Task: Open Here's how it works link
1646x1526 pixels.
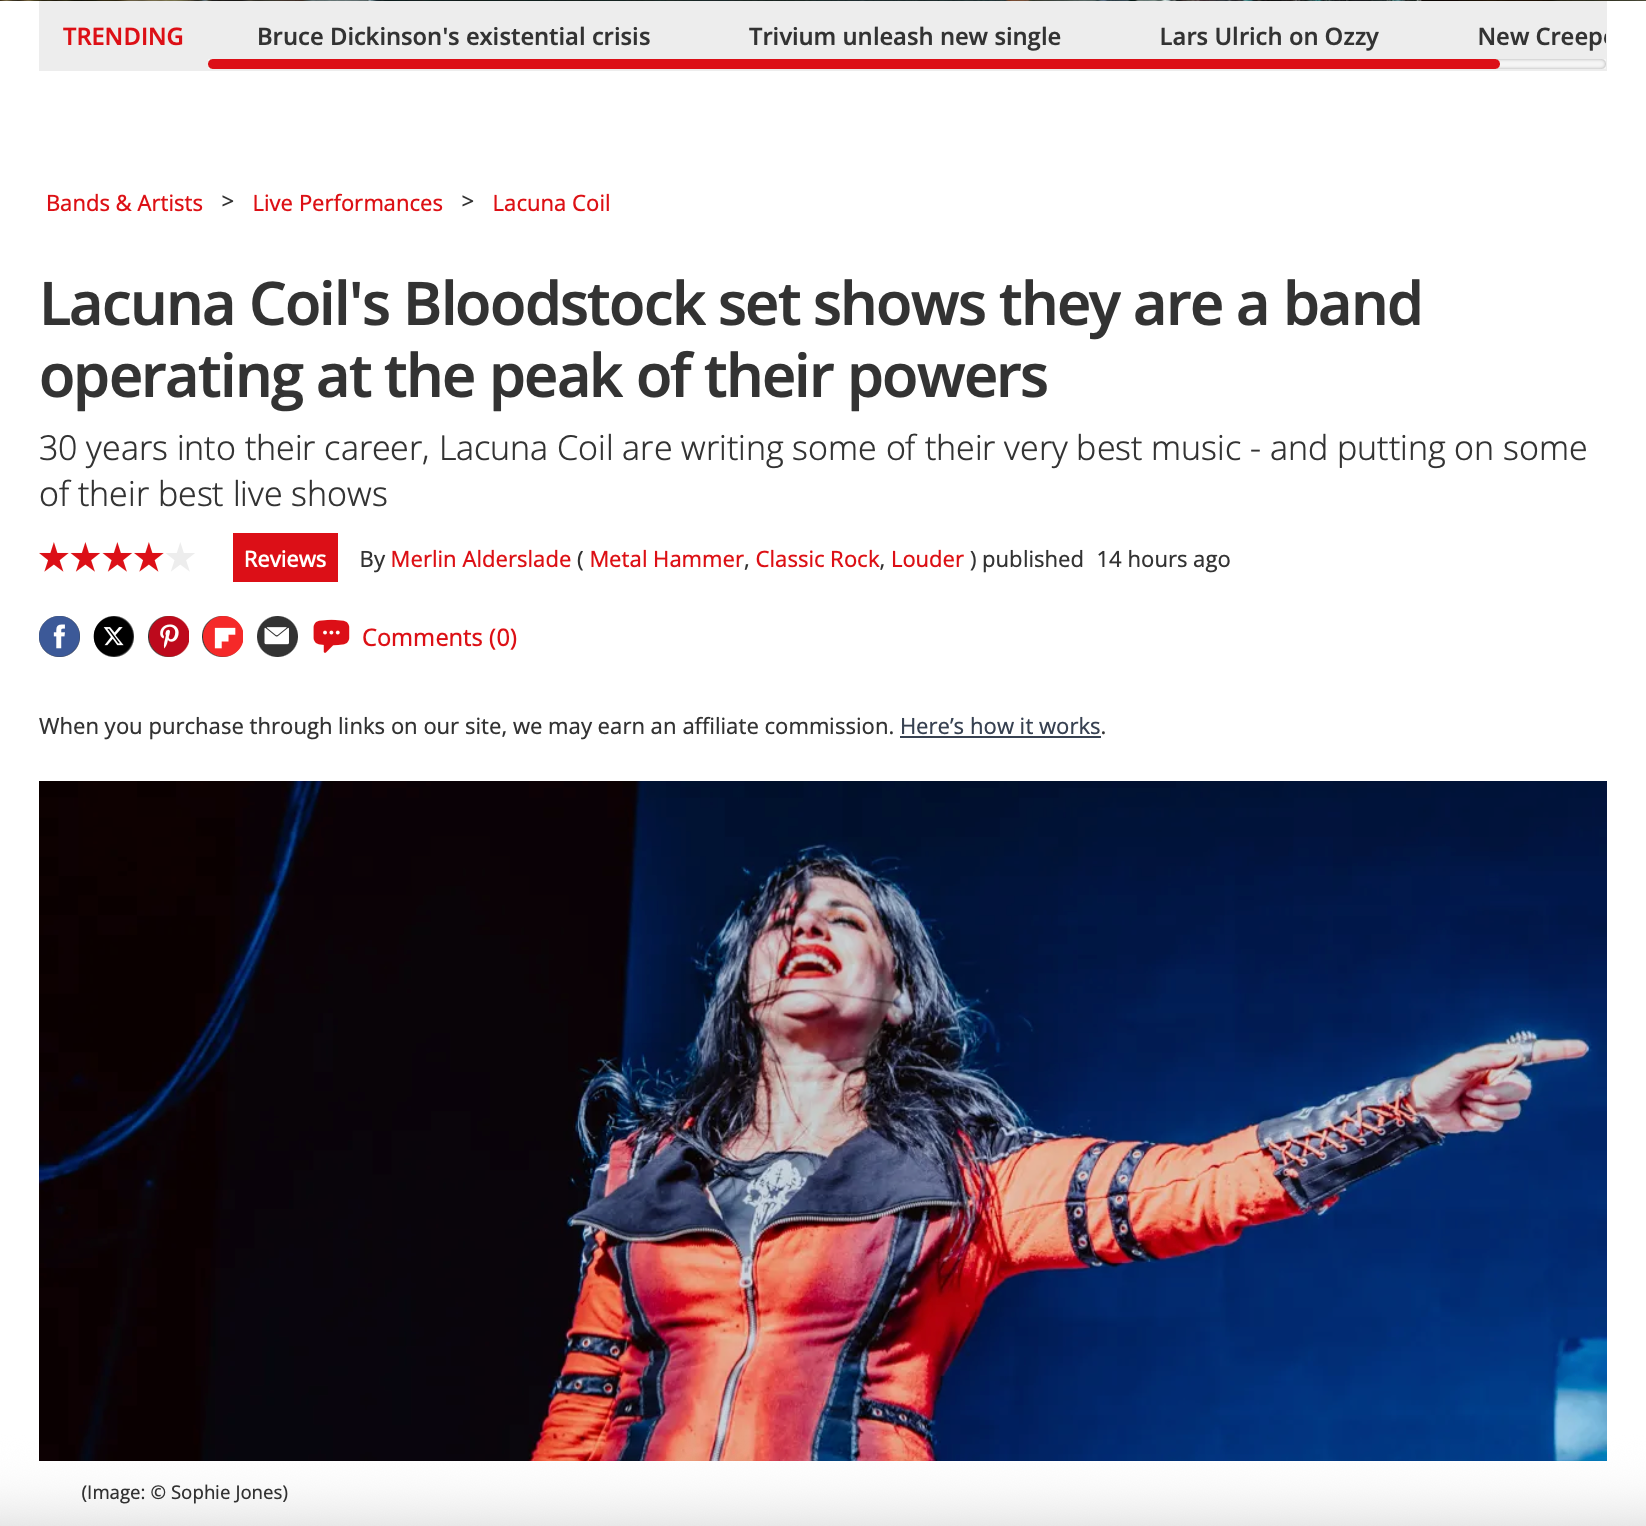Action: point(1000,726)
